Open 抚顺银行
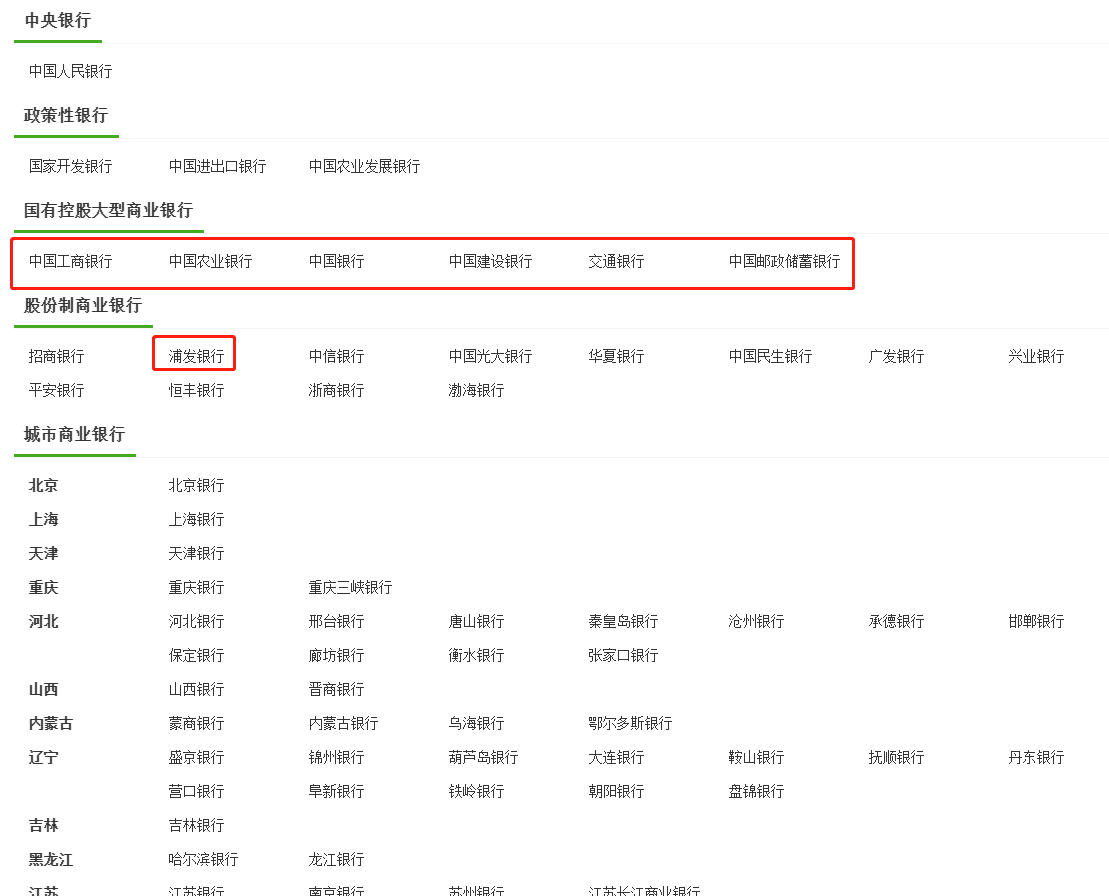Viewport: 1109px width, 896px height. point(896,757)
